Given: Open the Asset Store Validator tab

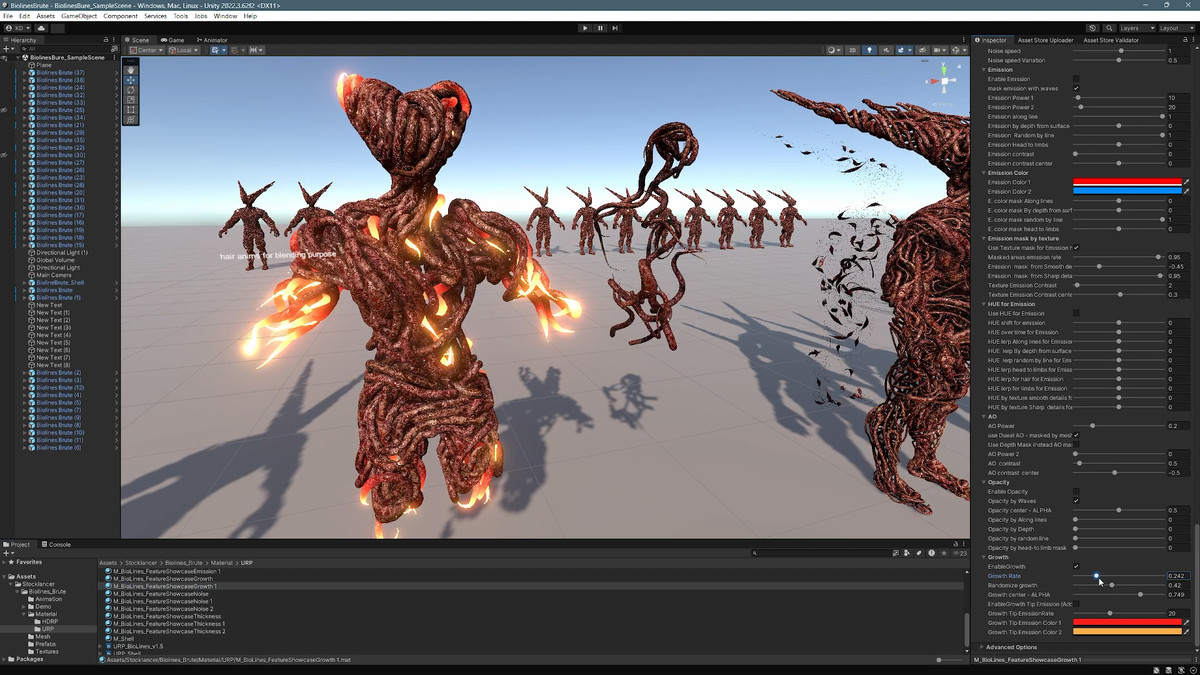Looking at the screenshot, I should click(x=1111, y=40).
